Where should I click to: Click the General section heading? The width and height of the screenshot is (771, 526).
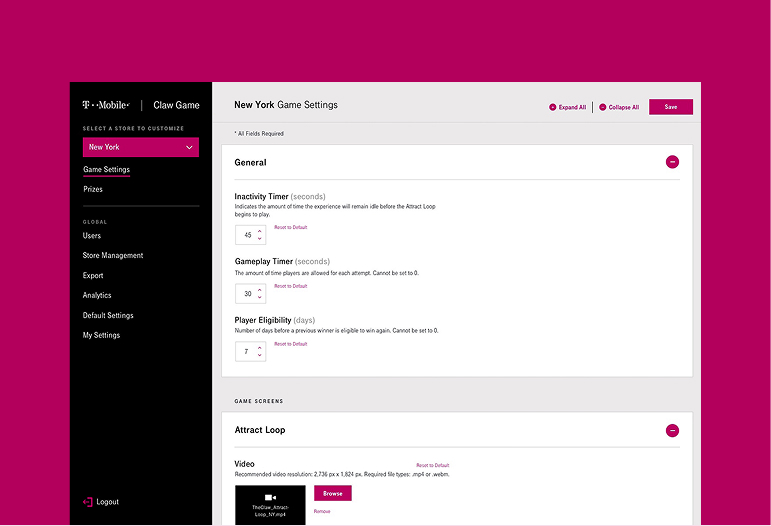point(250,163)
